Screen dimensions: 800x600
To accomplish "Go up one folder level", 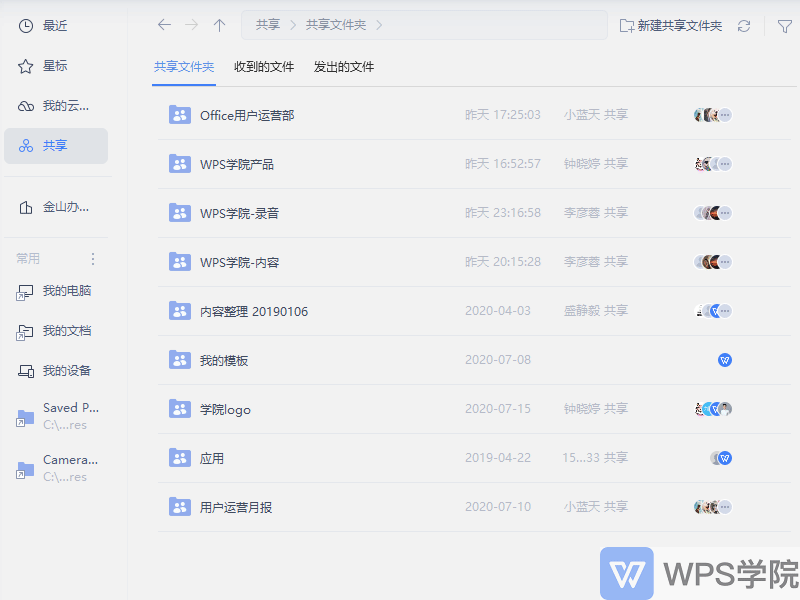I will [x=219, y=25].
